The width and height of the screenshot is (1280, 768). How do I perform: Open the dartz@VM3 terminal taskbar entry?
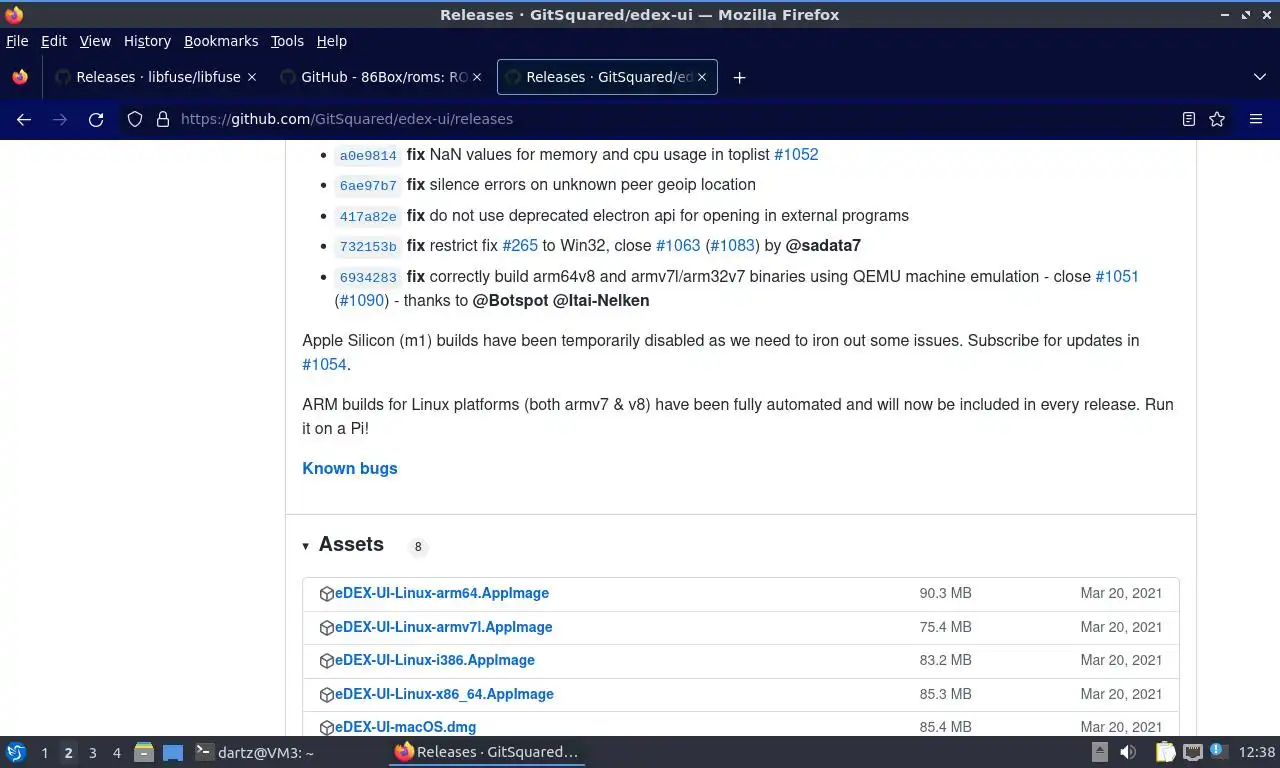coord(255,753)
